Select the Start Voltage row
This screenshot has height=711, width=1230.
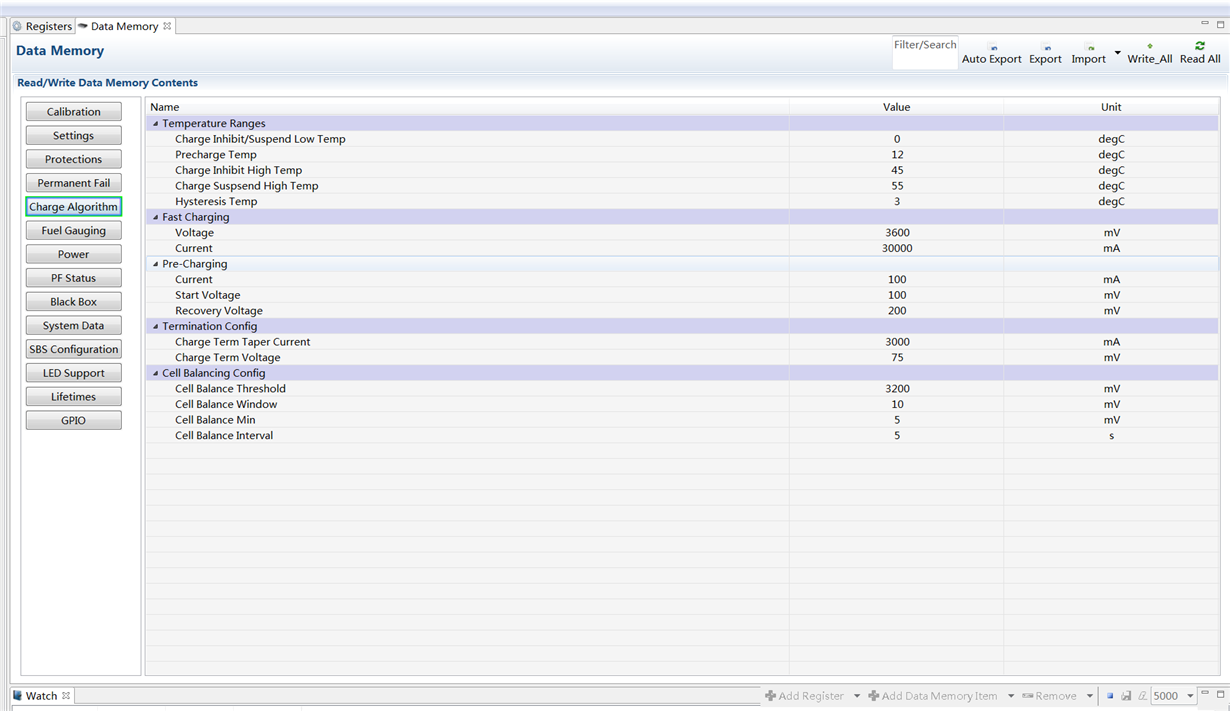682,295
